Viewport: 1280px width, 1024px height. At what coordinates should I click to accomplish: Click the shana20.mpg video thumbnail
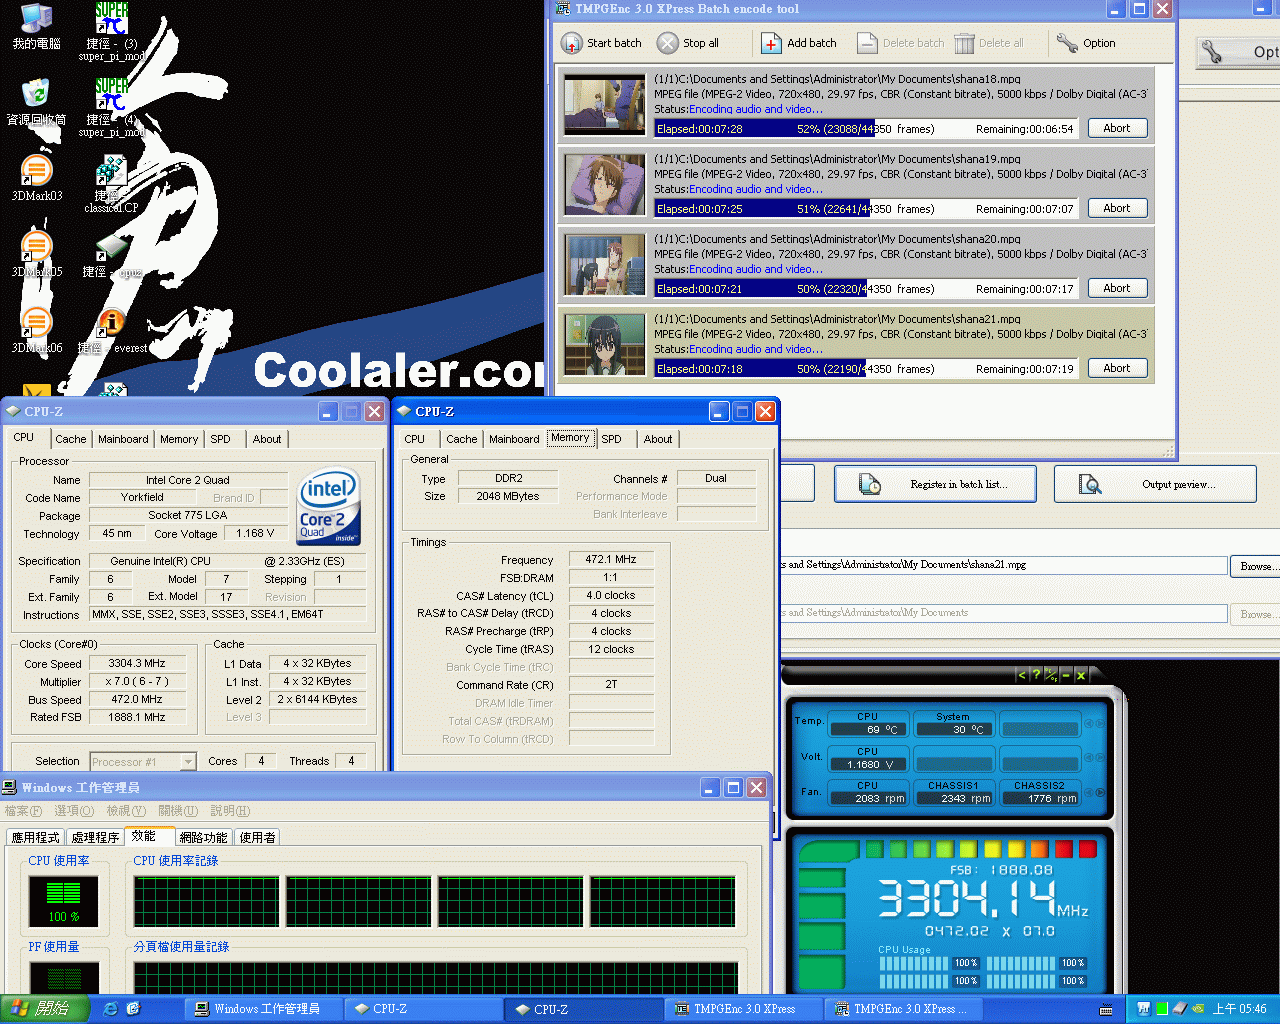(605, 265)
